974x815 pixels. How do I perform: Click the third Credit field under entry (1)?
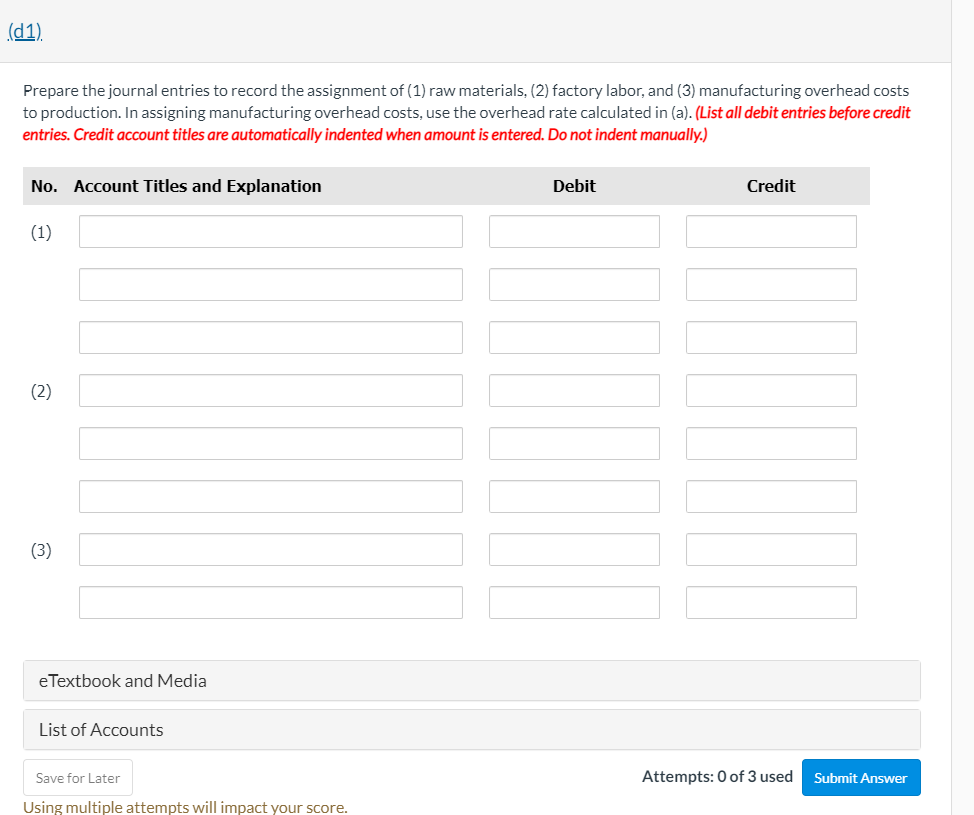click(x=770, y=337)
